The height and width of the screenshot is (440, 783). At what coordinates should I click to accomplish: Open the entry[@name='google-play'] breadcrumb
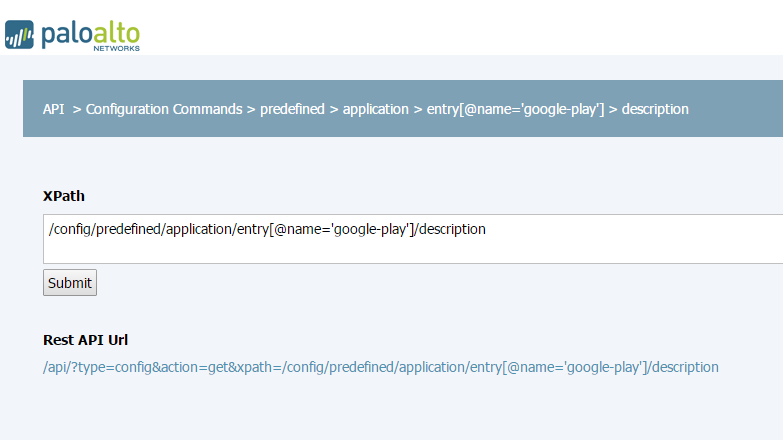click(x=516, y=109)
